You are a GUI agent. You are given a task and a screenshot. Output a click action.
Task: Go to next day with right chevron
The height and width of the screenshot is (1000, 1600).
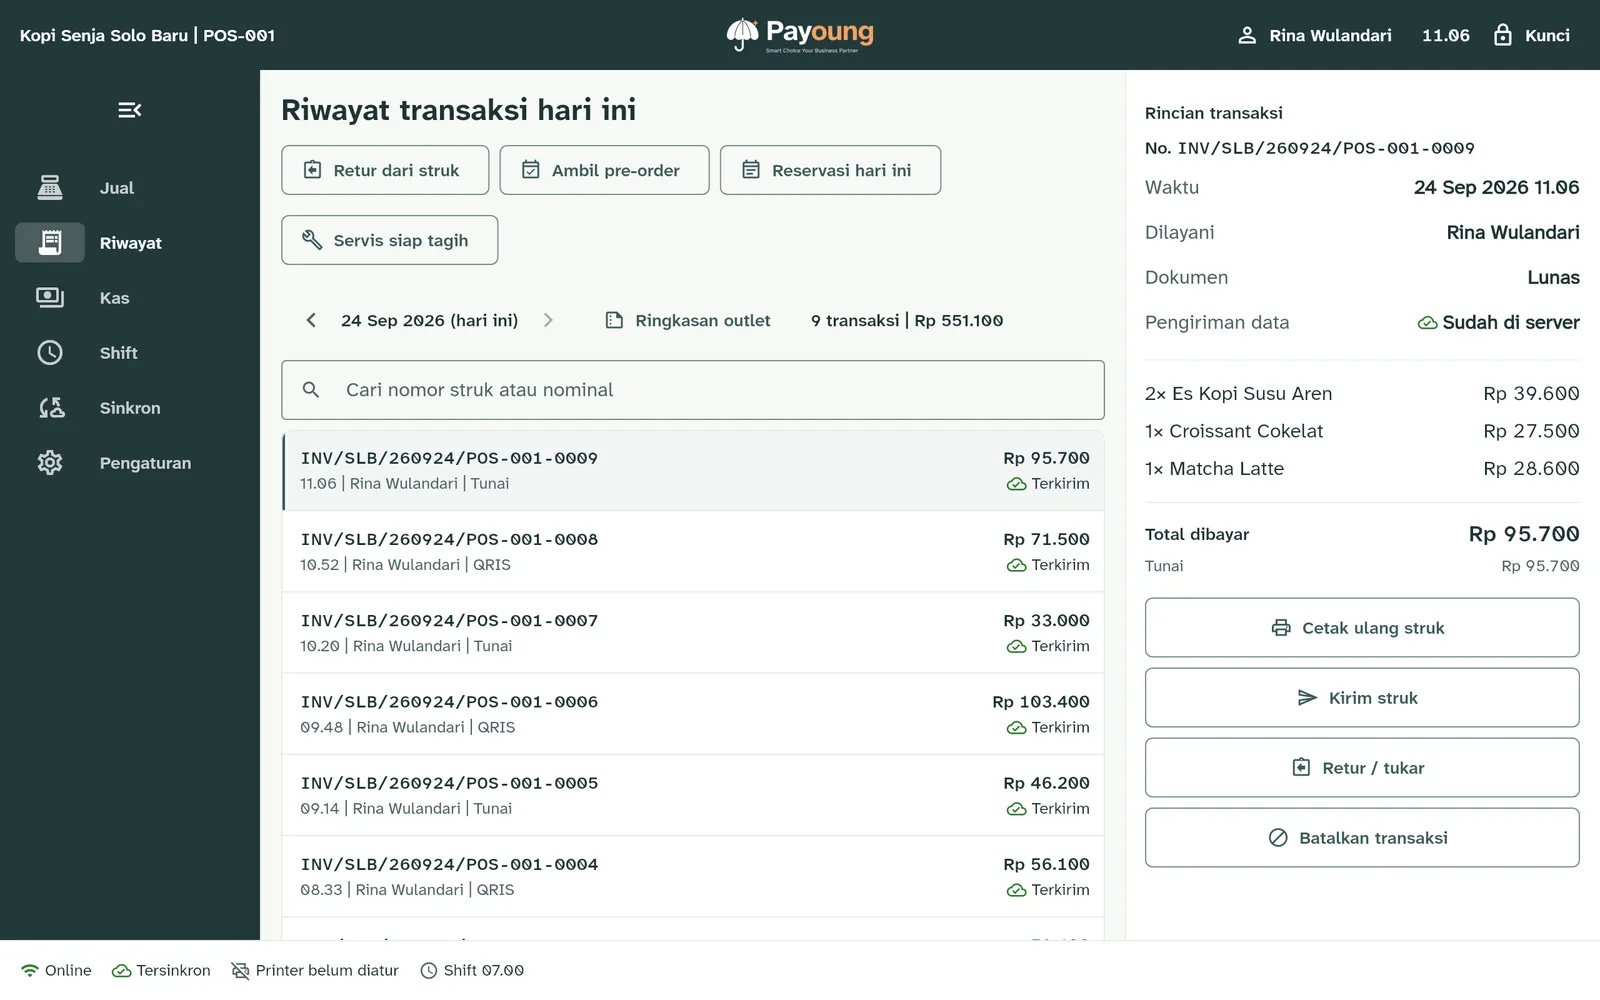tap(548, 320)
